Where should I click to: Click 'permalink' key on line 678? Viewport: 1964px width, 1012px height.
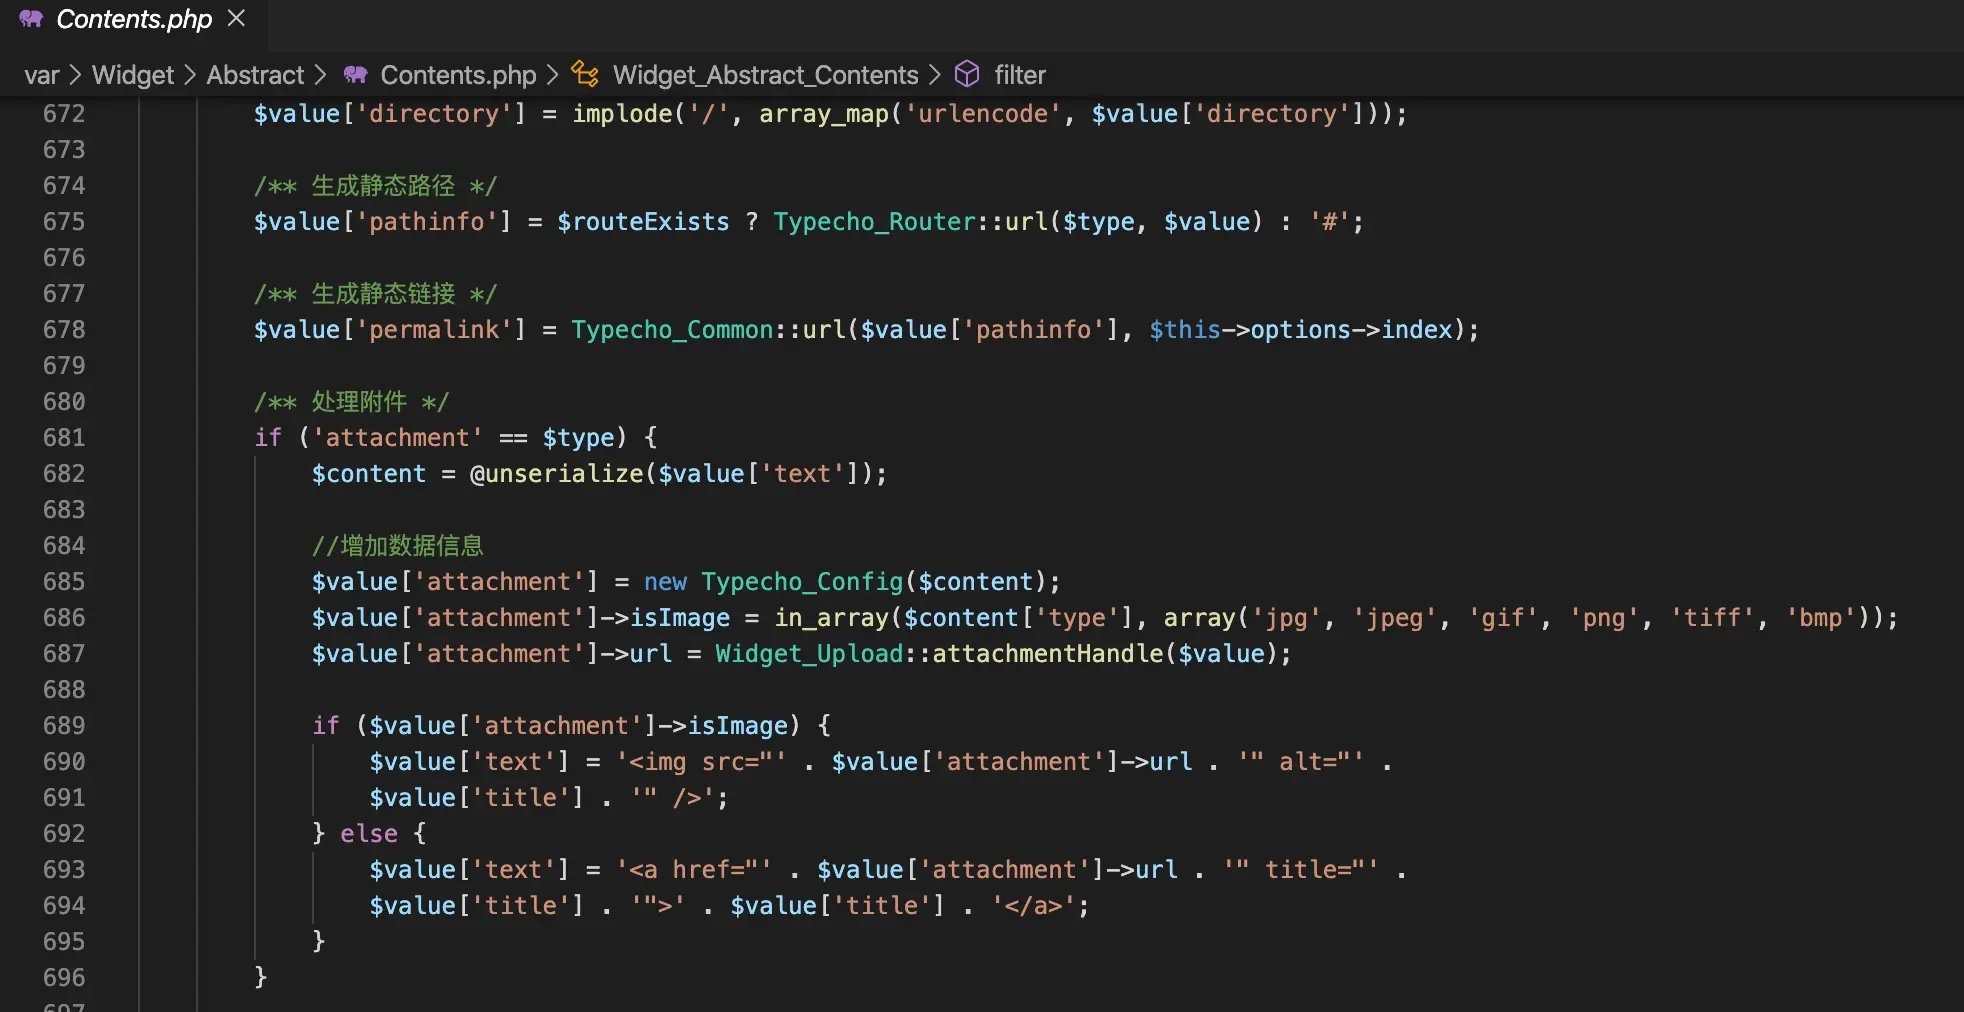coord(434,330)
